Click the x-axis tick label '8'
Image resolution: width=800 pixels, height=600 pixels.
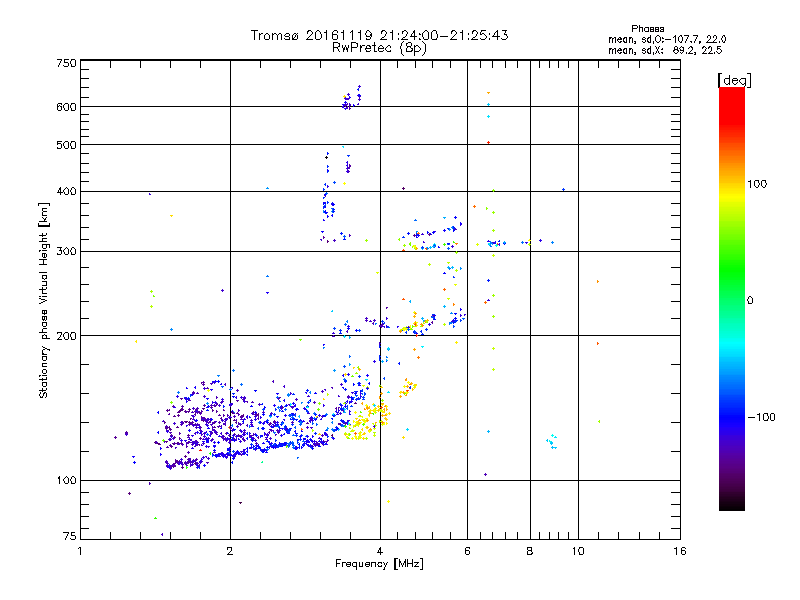click(530, 551)
